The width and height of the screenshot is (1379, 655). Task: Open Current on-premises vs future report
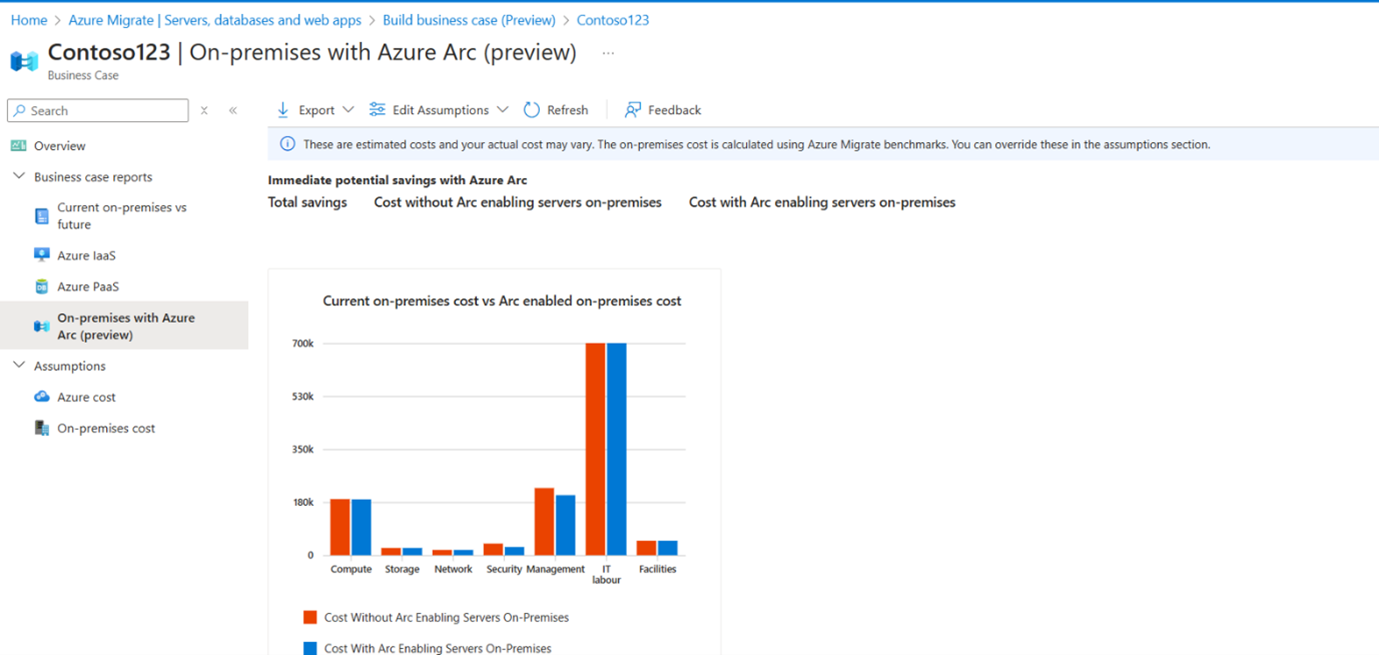[x=124, y=216]
